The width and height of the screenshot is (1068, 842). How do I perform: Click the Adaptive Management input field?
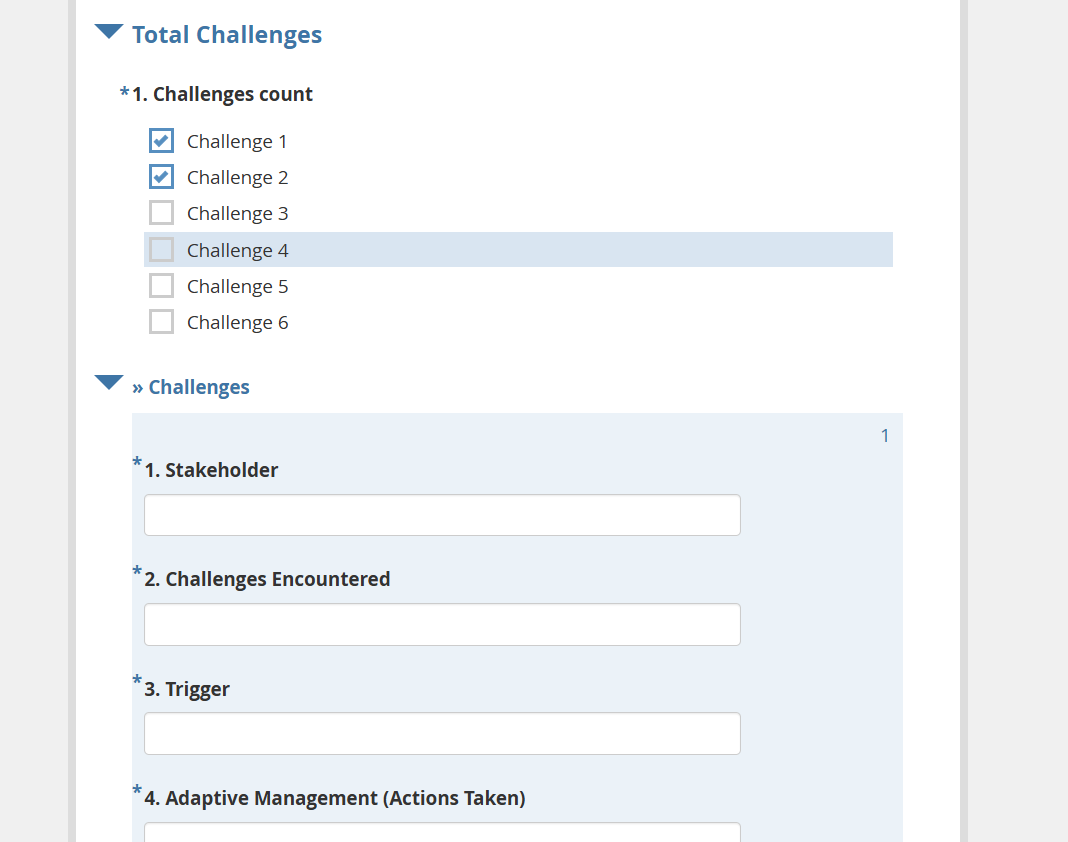pyautogui.click(x=442, y=832)
